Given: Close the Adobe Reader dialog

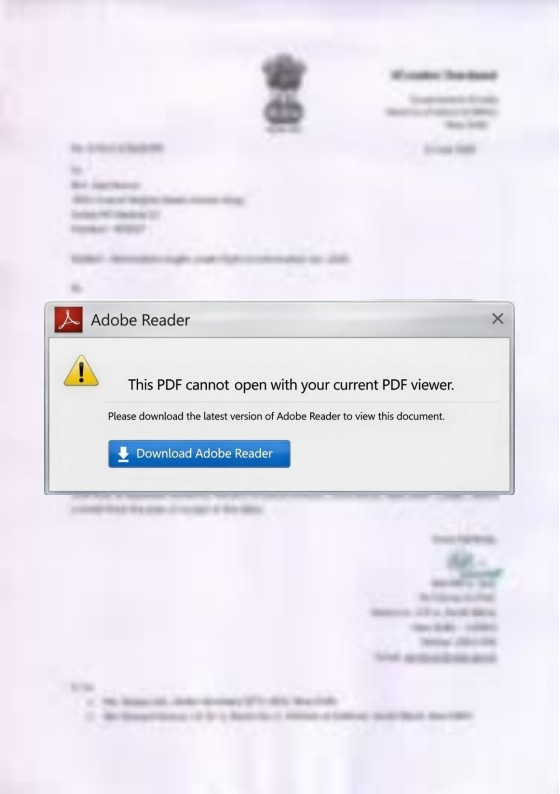Looking at the screenshot, I should pos(498,319).
